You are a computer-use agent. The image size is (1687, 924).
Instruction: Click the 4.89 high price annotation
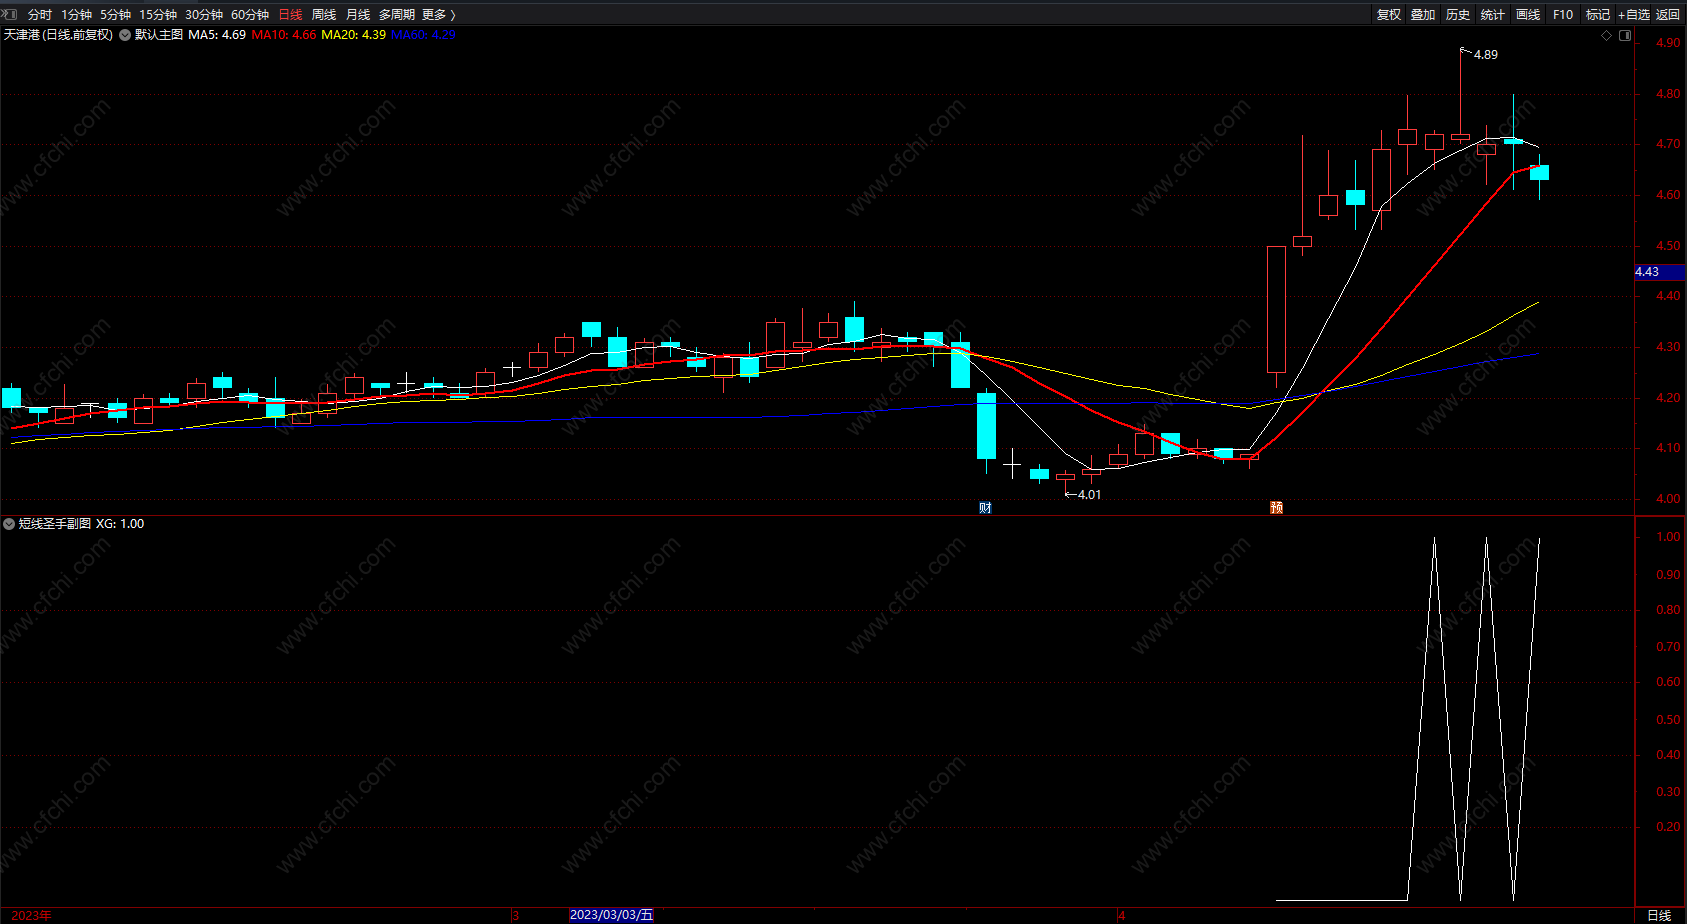(1486, 55)
